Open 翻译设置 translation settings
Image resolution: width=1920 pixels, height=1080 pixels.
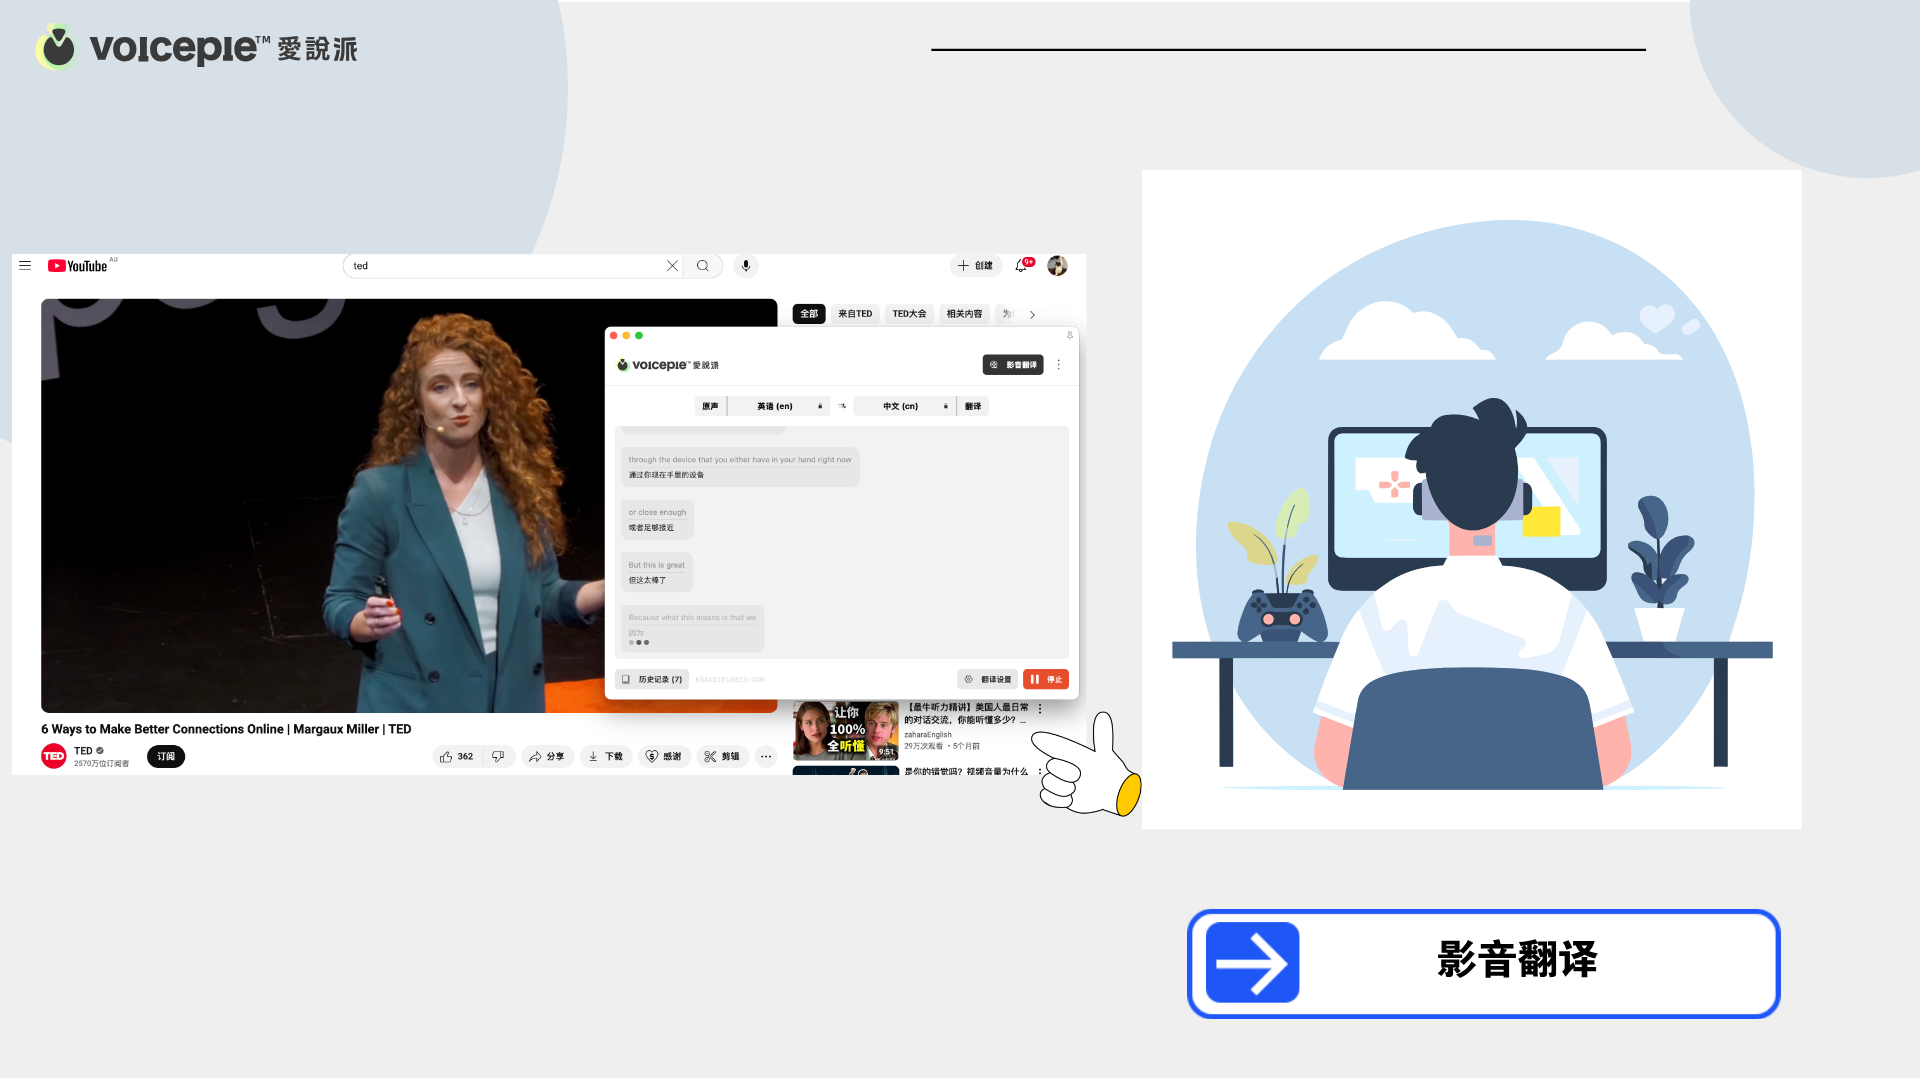pos(988,680)
